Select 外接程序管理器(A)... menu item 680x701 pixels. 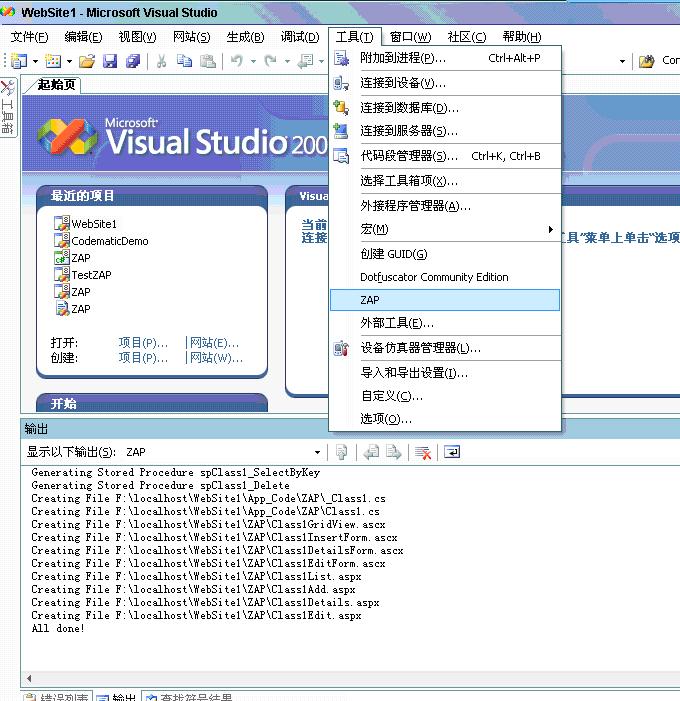445,206
